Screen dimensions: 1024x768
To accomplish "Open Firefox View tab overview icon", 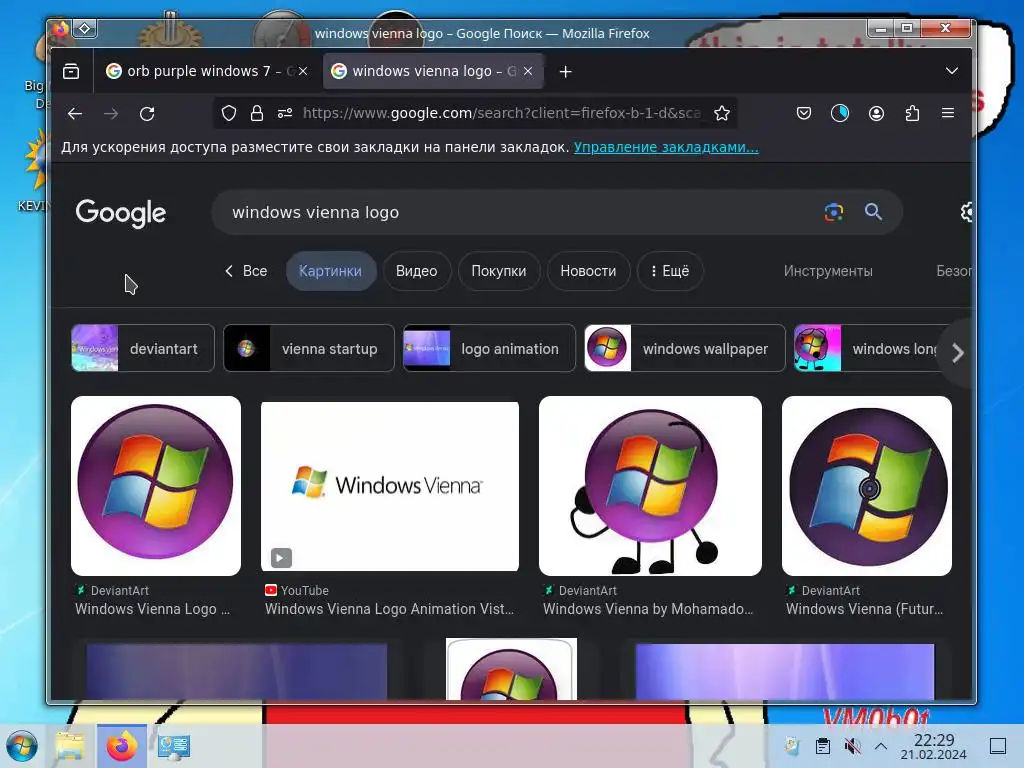I will [x=71, y=71].
